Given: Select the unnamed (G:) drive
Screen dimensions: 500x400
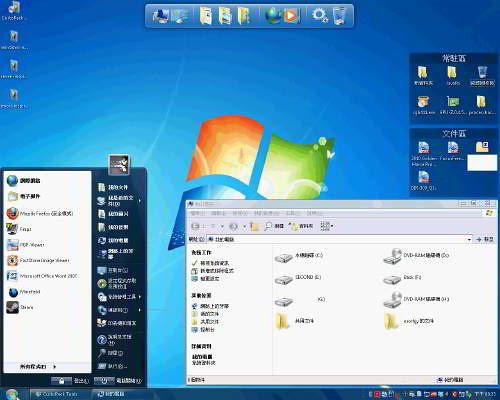Looking at the screenshot, I should [x=299, y=301].
